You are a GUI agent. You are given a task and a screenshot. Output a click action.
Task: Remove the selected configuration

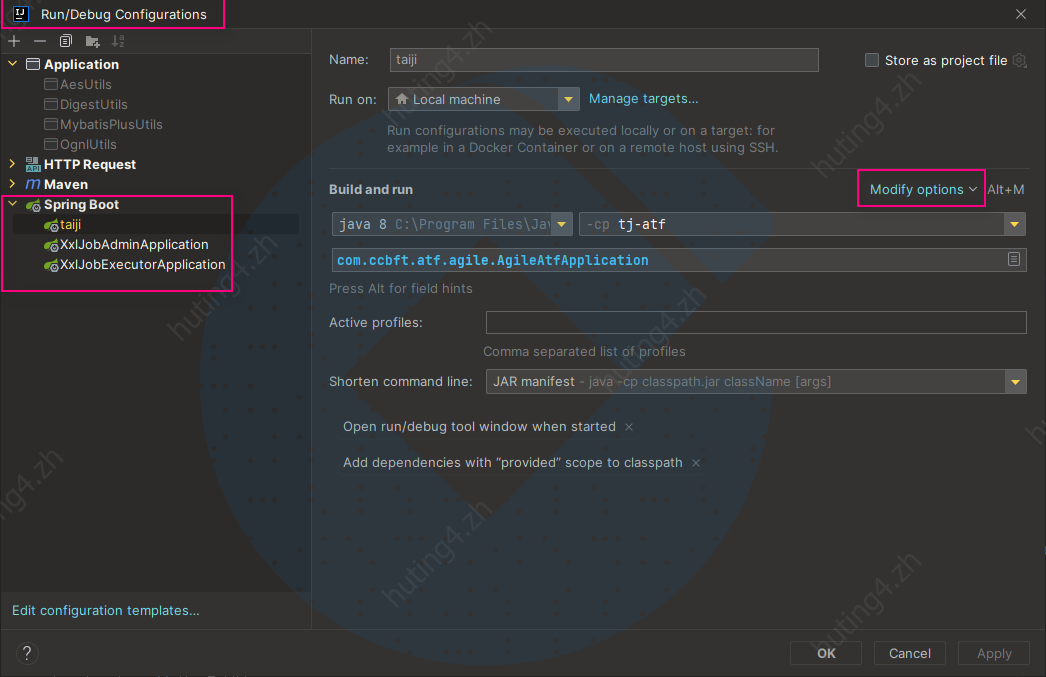point(40,41)
